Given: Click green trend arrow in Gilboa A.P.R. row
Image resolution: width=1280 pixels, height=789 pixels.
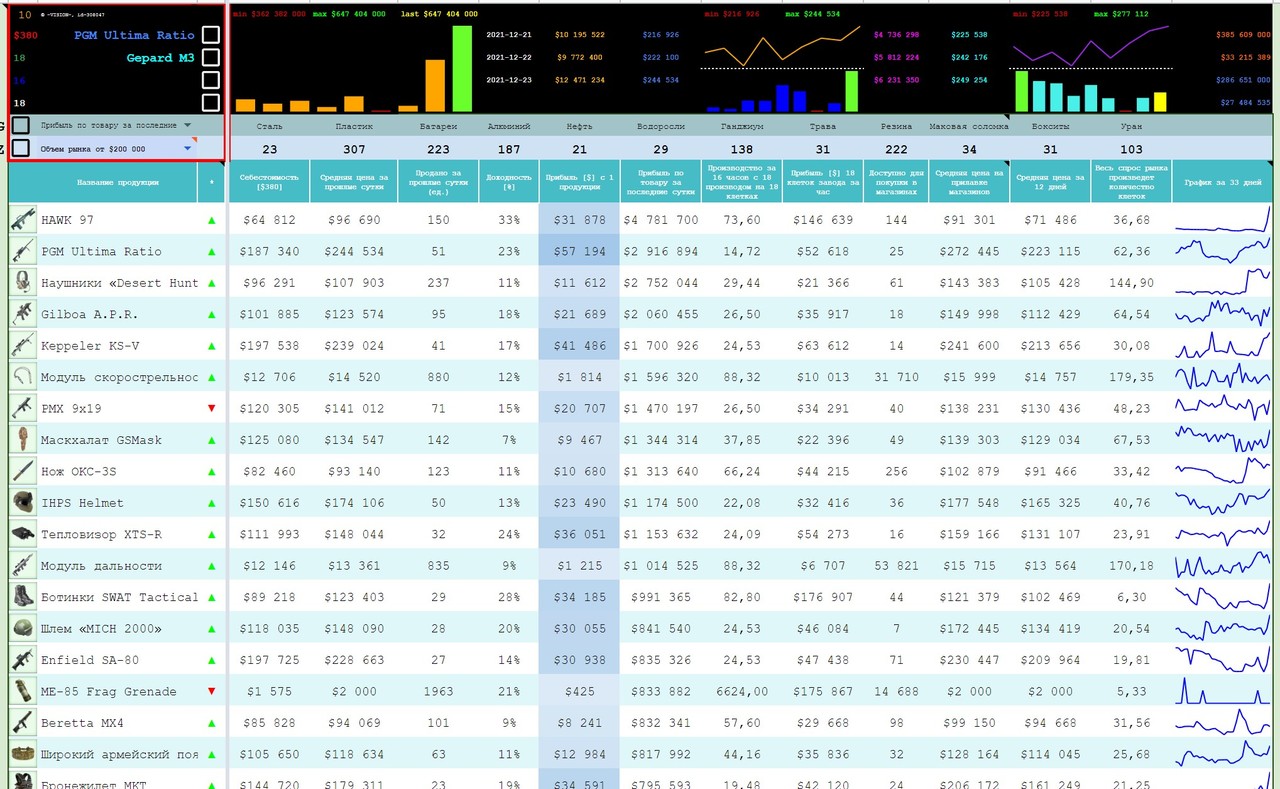Looking at the screenshot, I should [211, 314].
